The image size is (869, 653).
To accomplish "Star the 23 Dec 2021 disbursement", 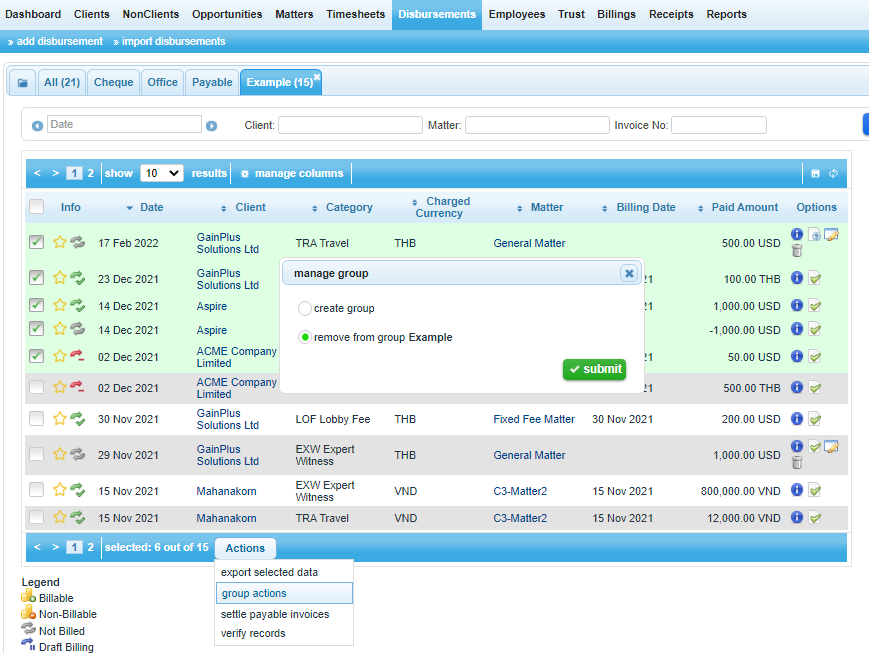I will coord(60,278).
